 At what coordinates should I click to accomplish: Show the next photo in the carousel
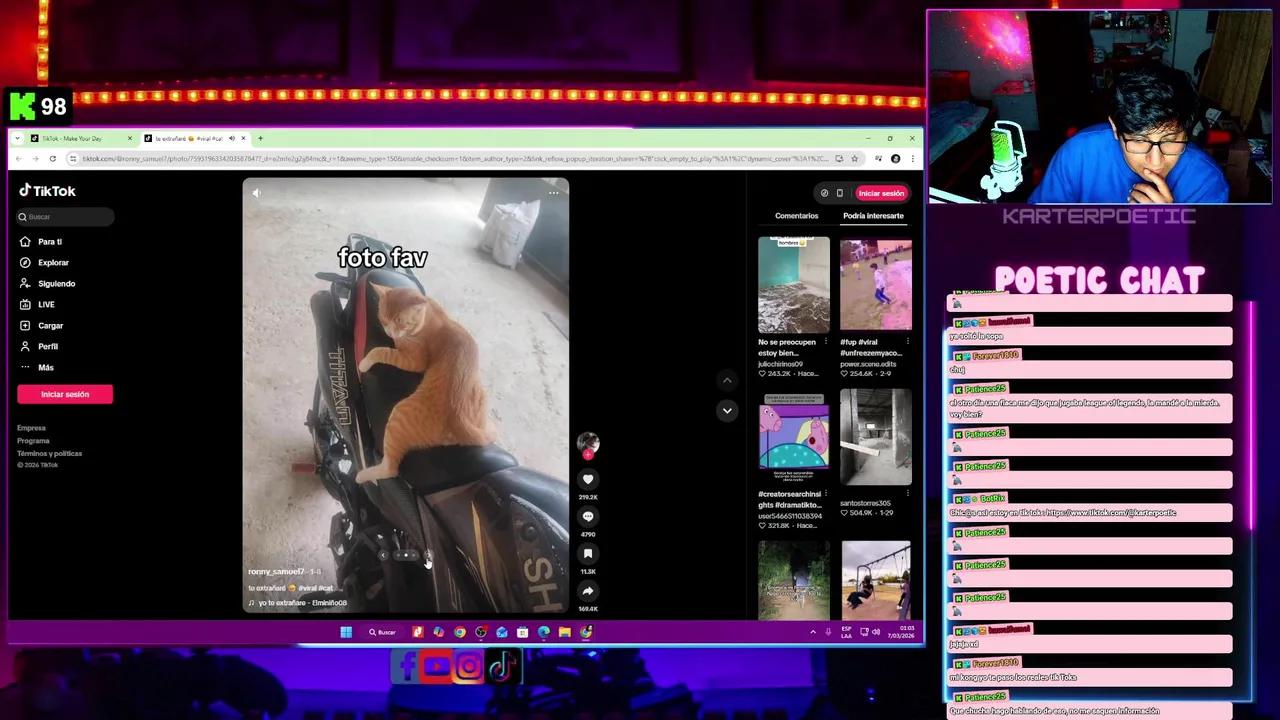click(426, 555)
